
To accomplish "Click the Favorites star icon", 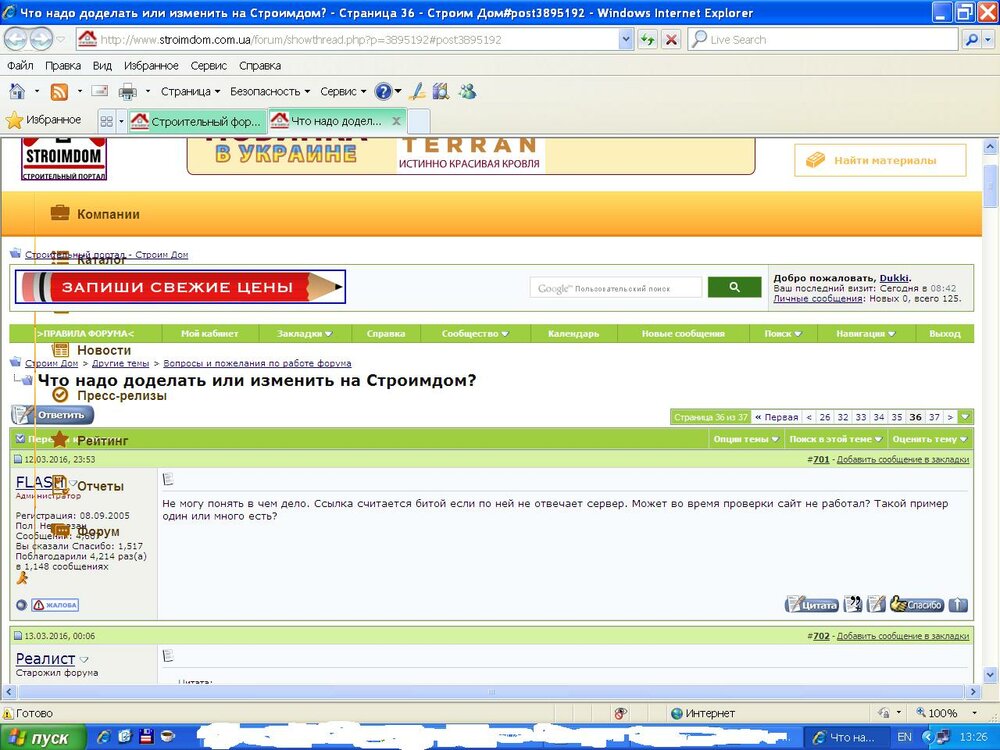I will coord(14,120).
